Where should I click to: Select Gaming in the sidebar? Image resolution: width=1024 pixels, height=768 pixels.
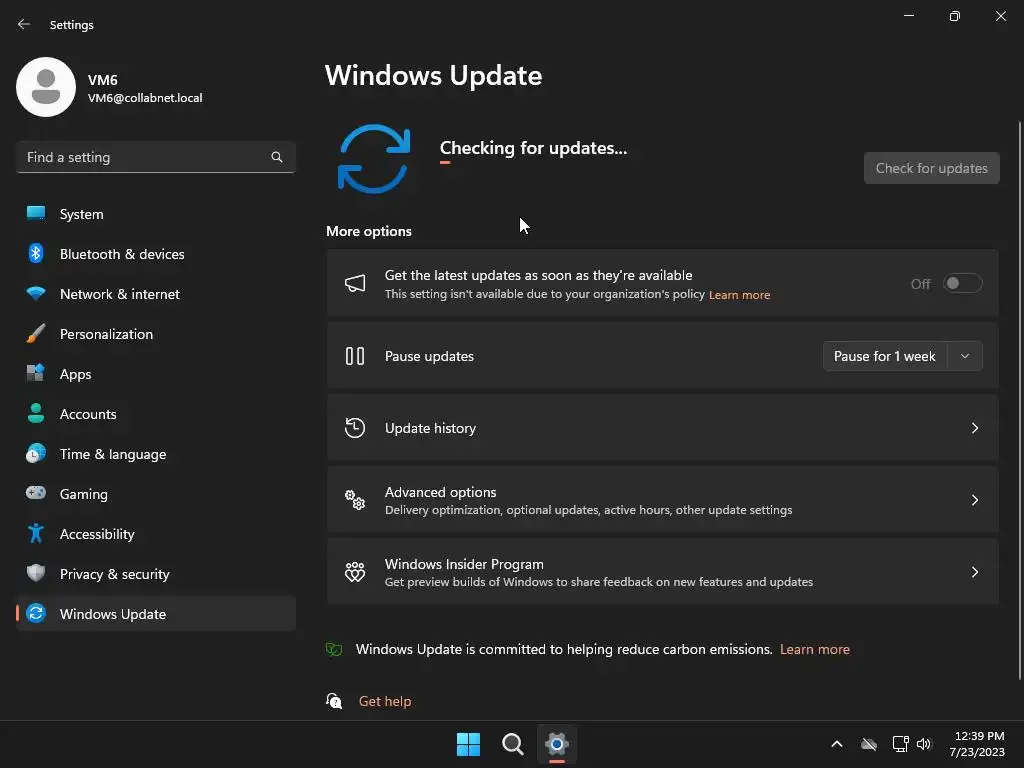click(156, 494)
